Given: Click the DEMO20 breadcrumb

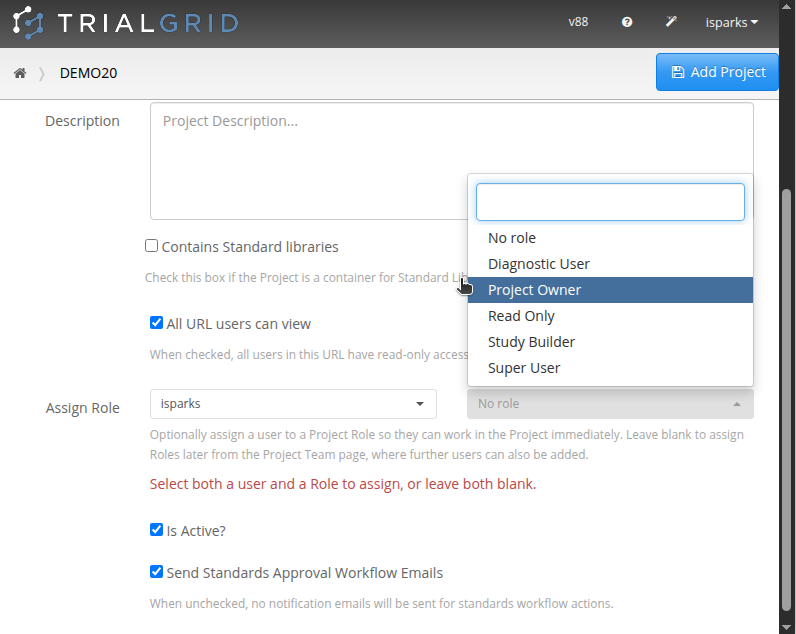Looking at the screenshot, I should click(88, 73).
